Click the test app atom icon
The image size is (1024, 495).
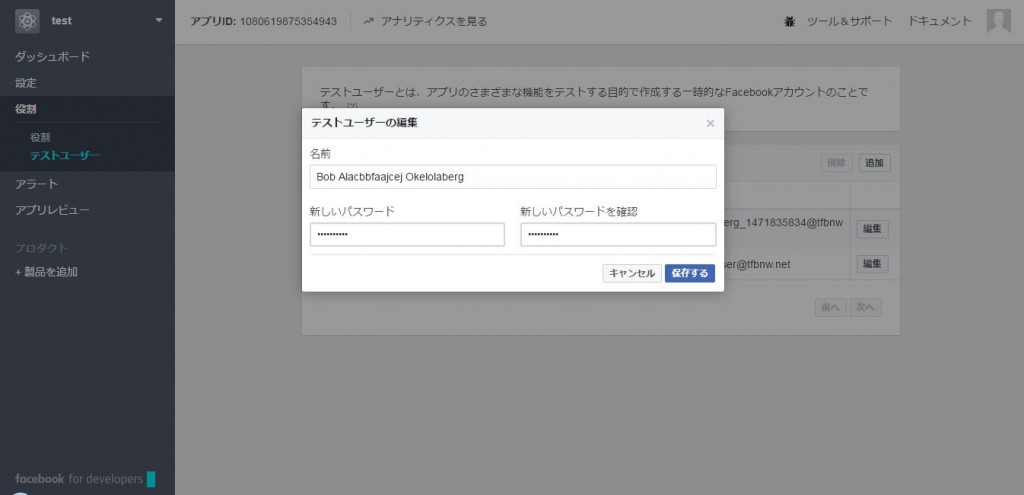27,22
